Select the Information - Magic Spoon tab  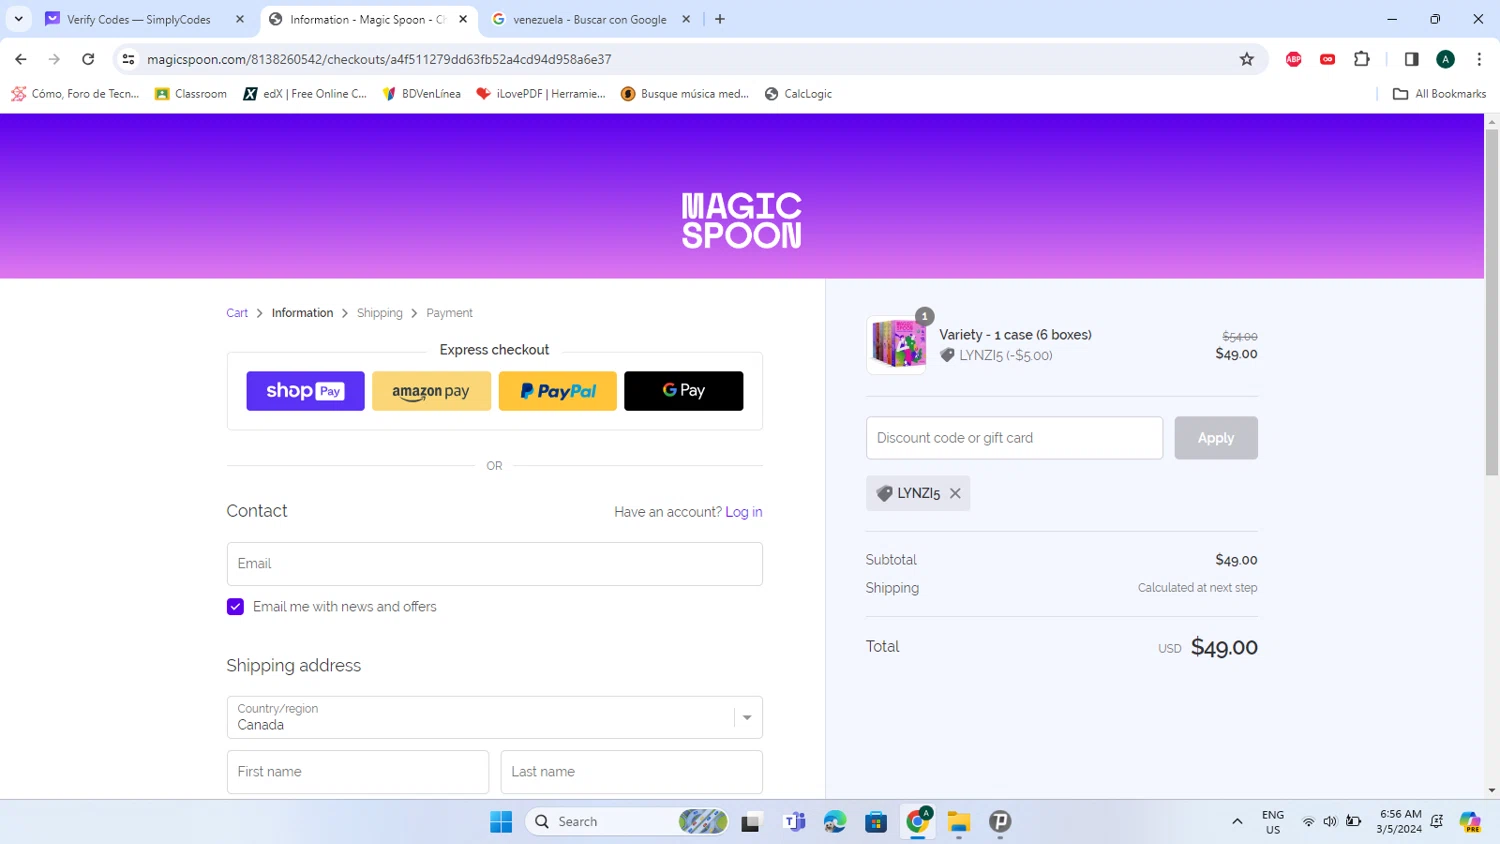coord(367,19)
